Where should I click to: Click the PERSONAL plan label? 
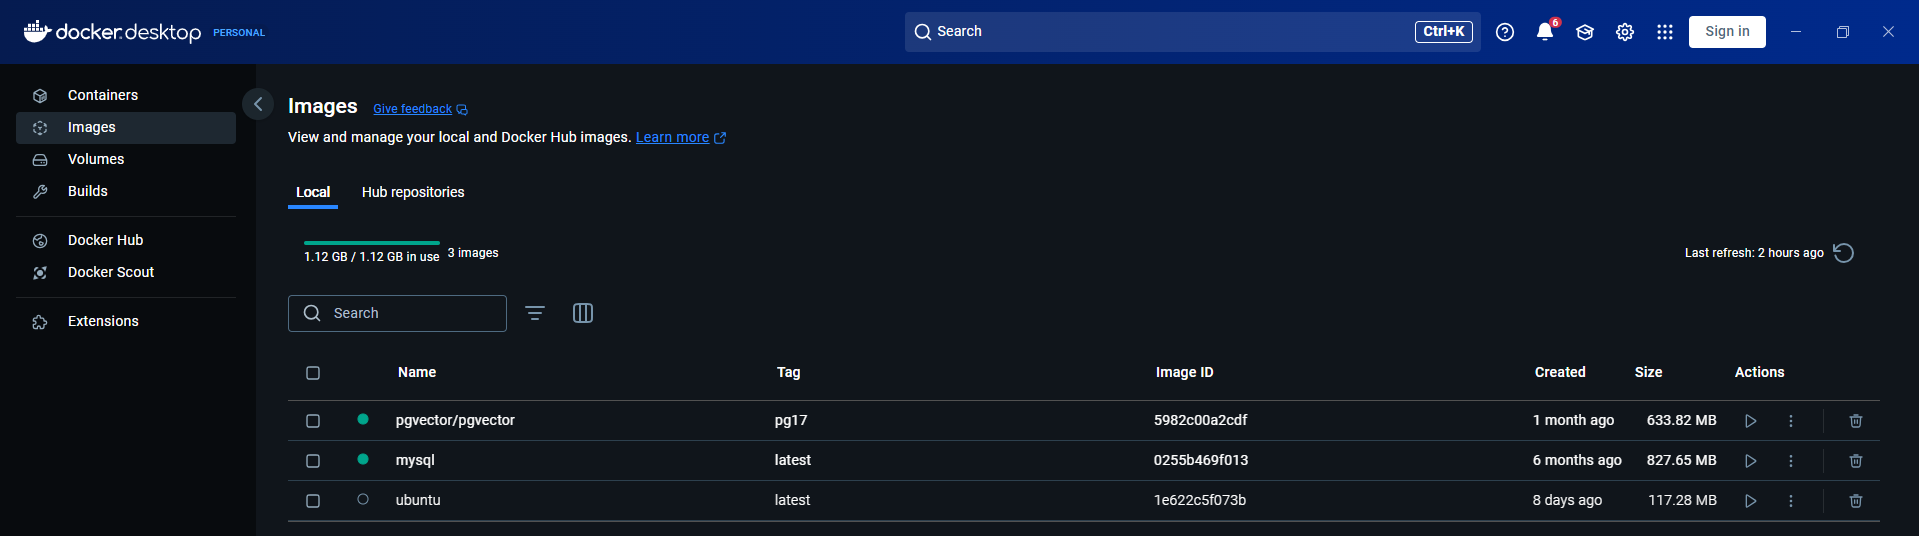[239, 33]
